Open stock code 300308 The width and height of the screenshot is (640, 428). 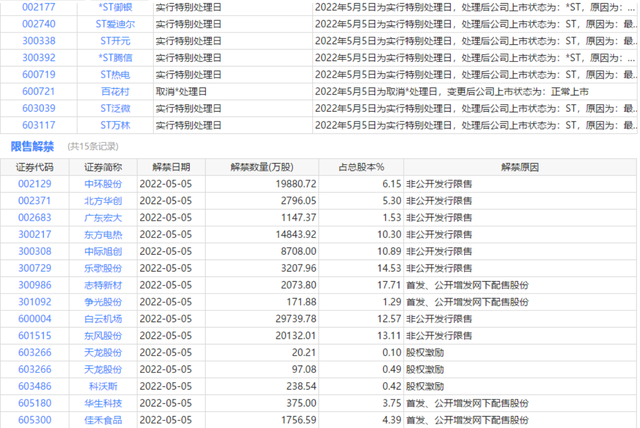pos(35,251)
